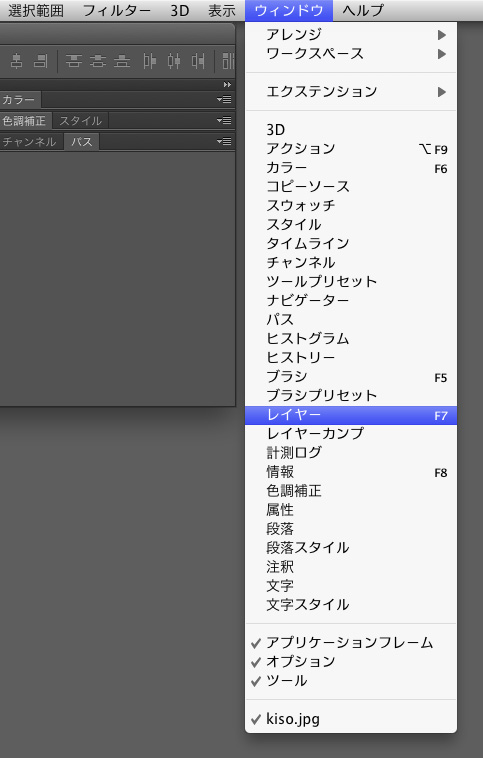Open the 選択範囲 menu in the menu bar
Screen dimensions: 483x758
pyautogui.click(x=36, y=10)
